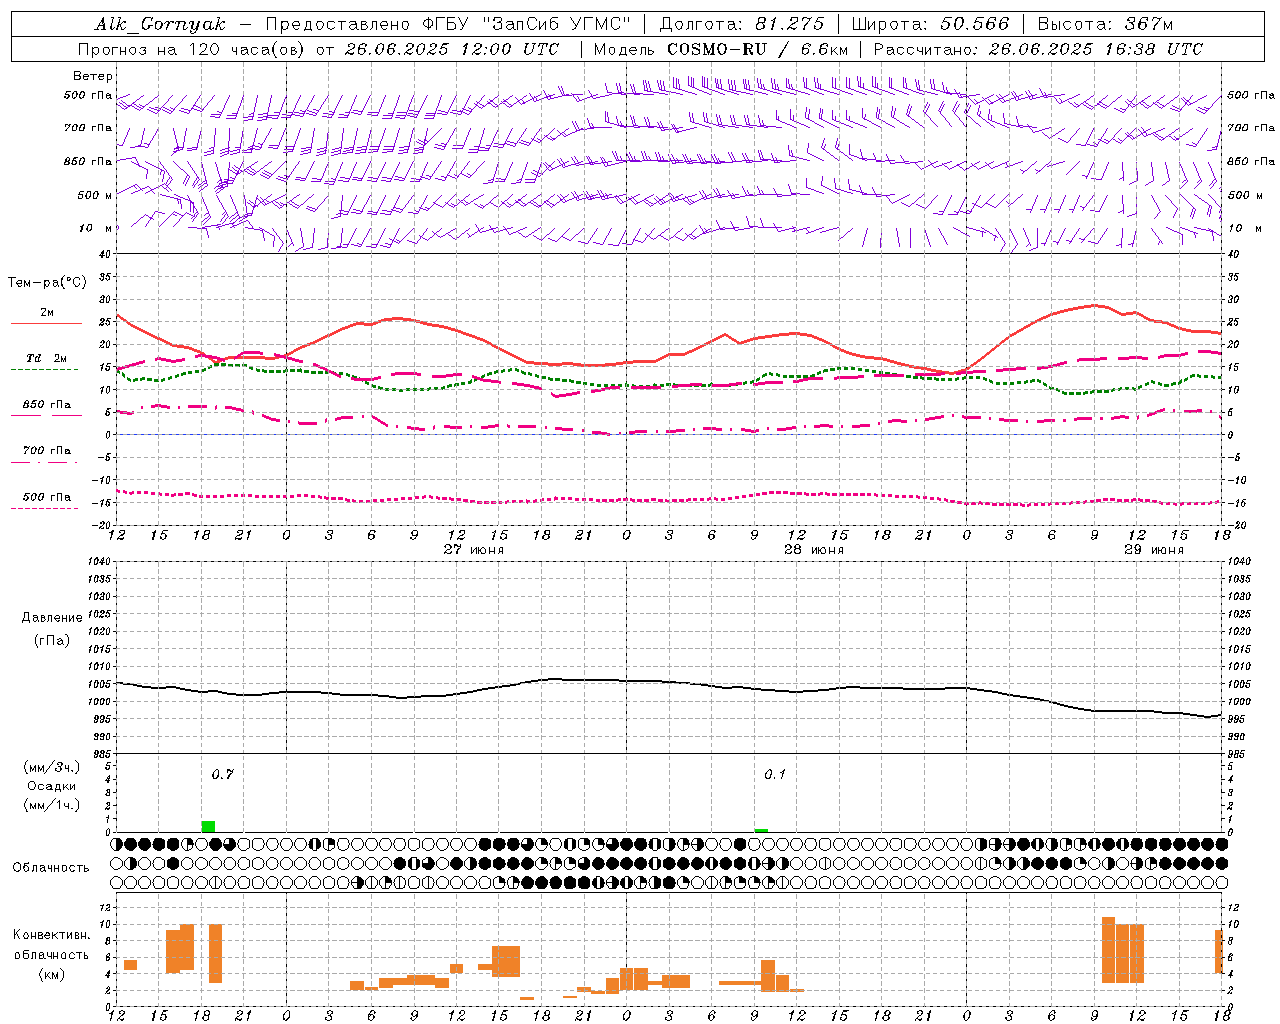The image size is (1280, 1024).
Task: Click the 1040 top value on left pressure axis
Action: pos(98,562)
